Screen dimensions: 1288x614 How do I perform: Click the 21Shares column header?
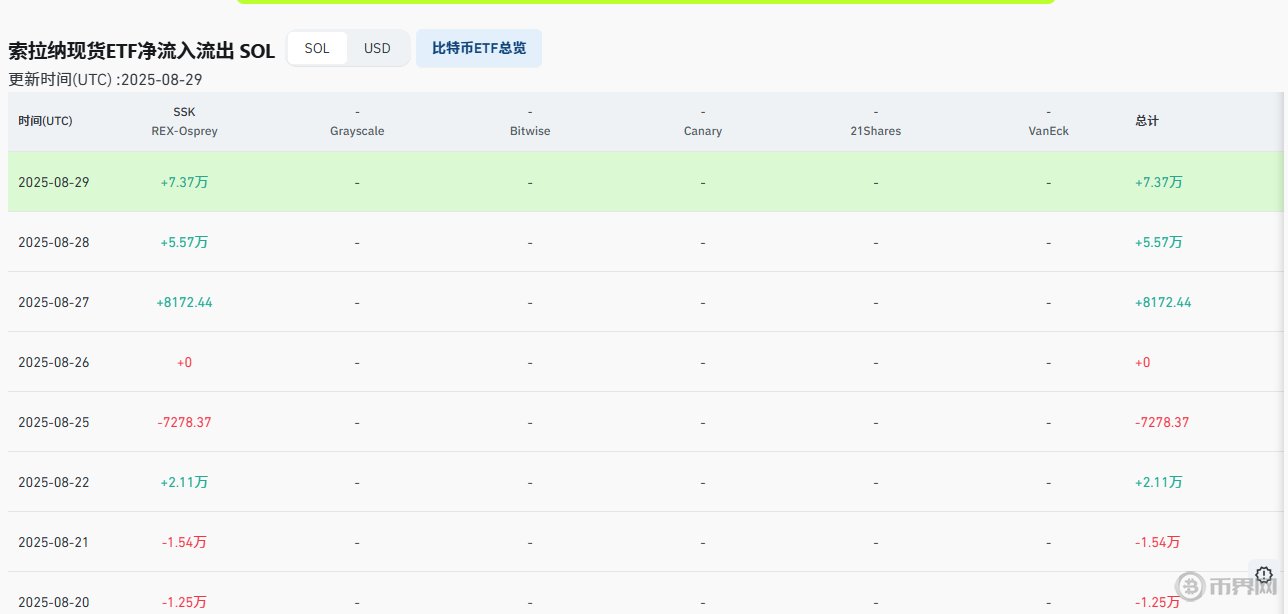click(x=876, y=121)
